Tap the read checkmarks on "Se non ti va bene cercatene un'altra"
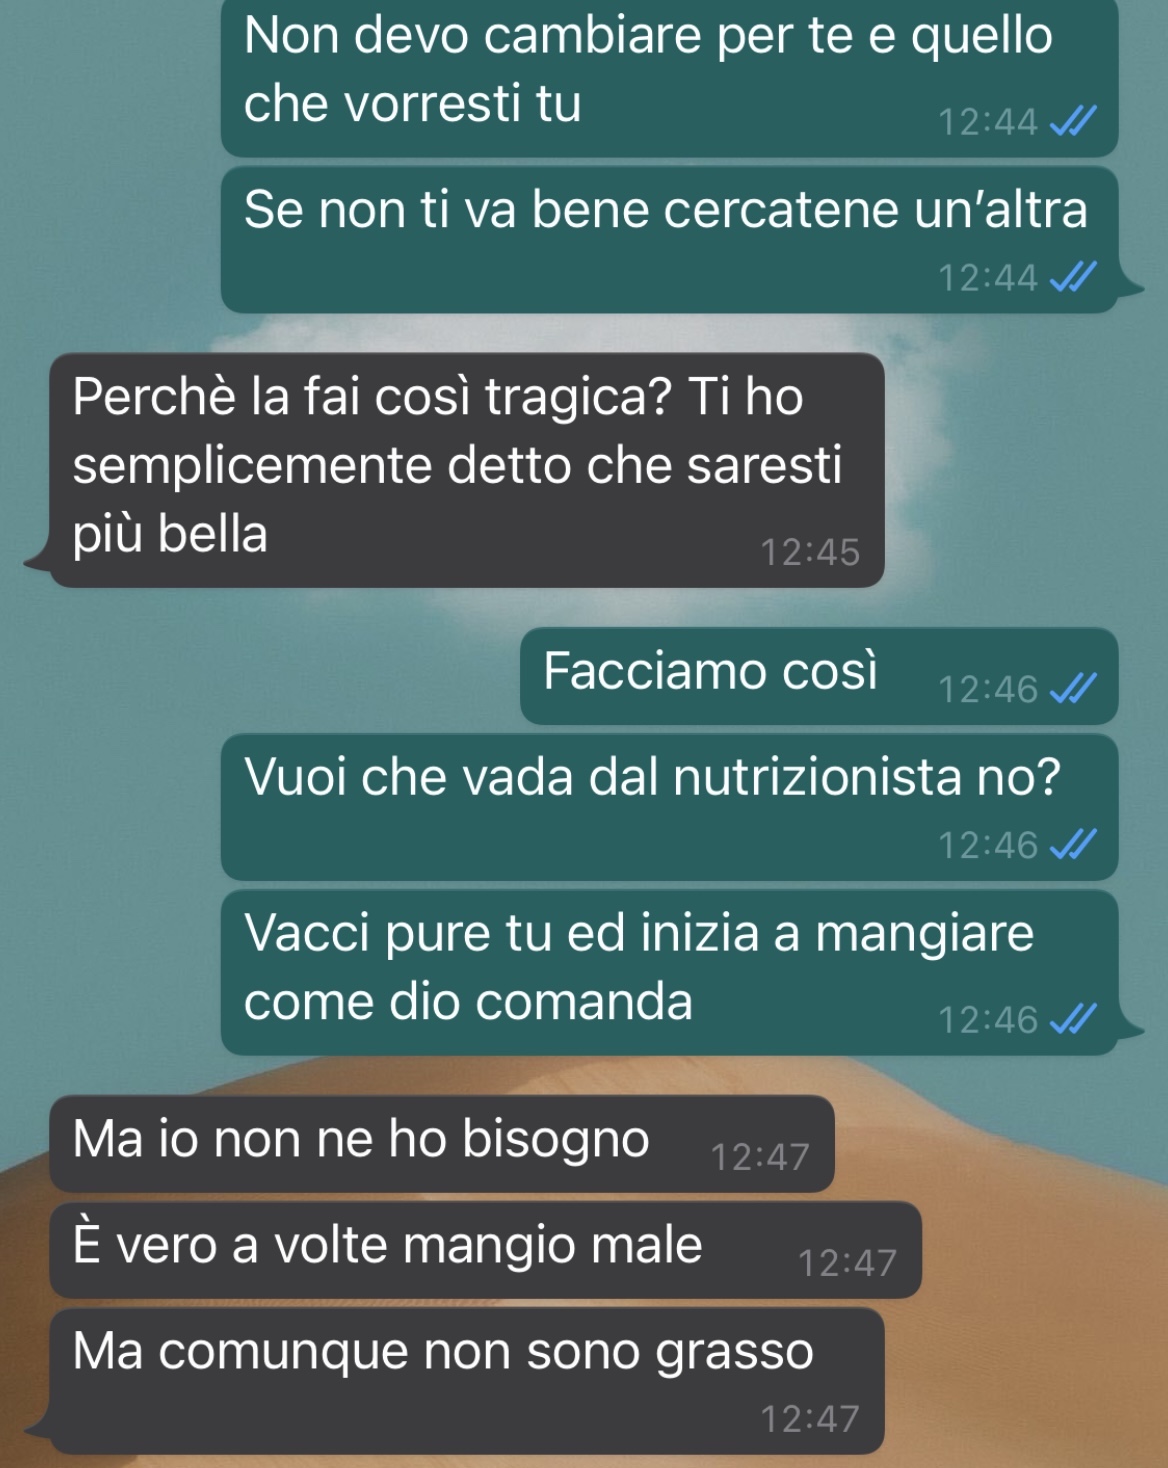 pyautogui.click(x=1073, y=276)
